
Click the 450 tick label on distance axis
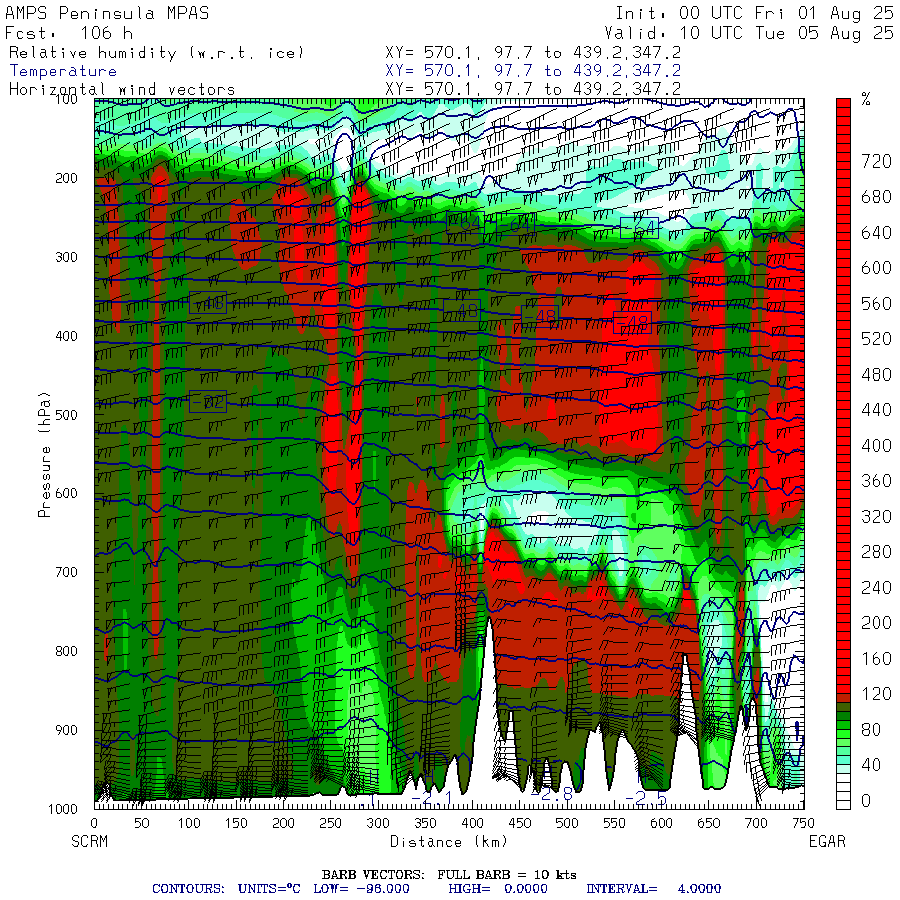tap(519, 823)
